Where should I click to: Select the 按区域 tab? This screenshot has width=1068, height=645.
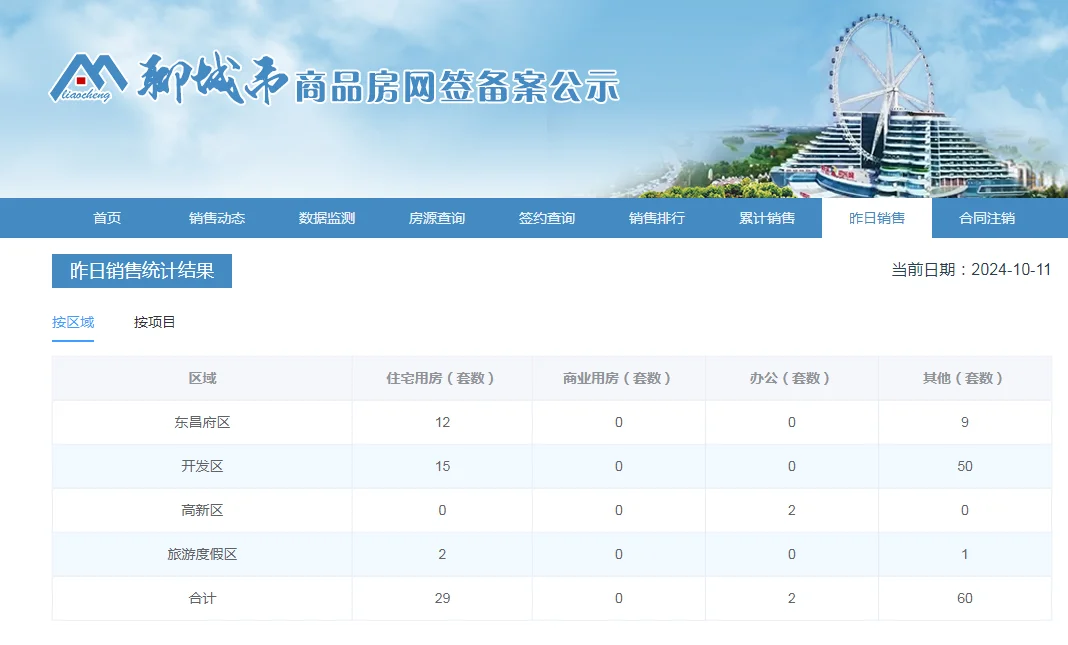[73, 322]
